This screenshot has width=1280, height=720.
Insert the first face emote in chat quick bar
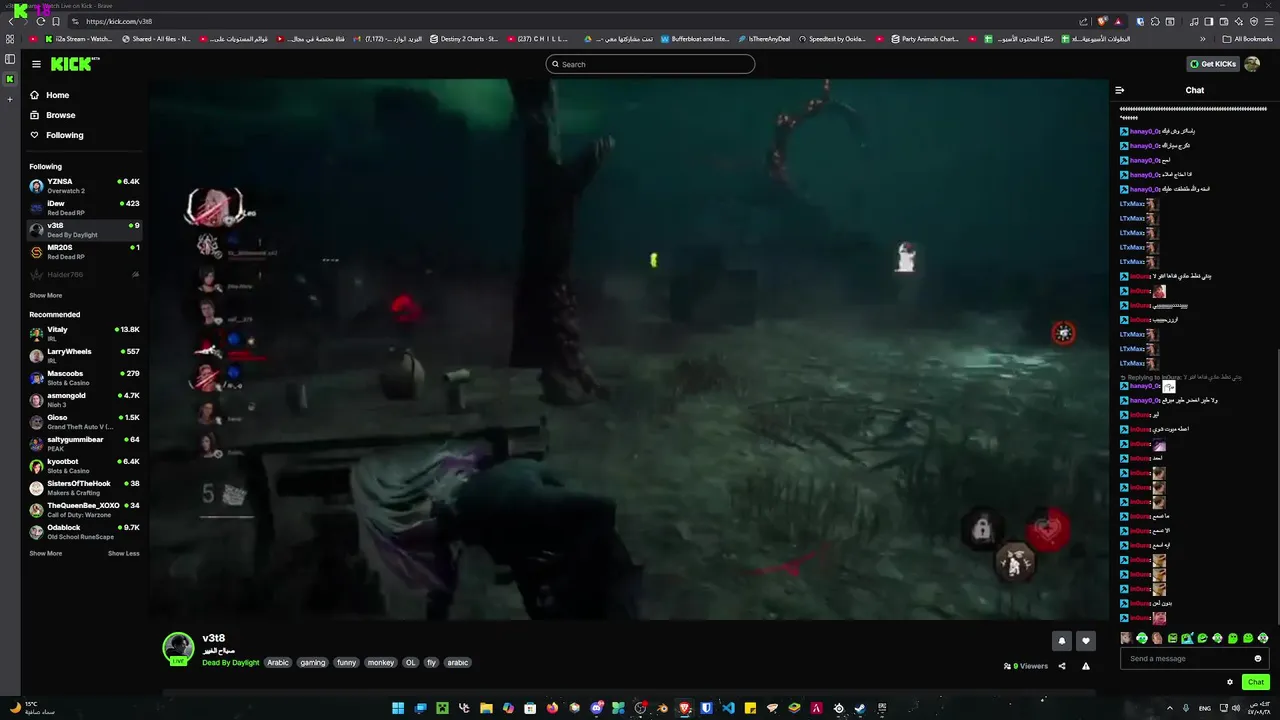(1126, 638)
